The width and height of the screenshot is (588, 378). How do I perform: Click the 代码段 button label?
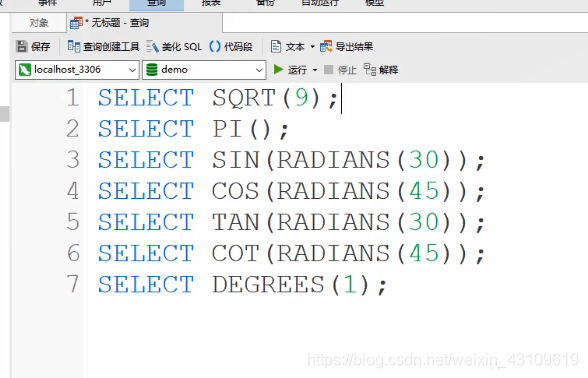(x=238, y=47)
